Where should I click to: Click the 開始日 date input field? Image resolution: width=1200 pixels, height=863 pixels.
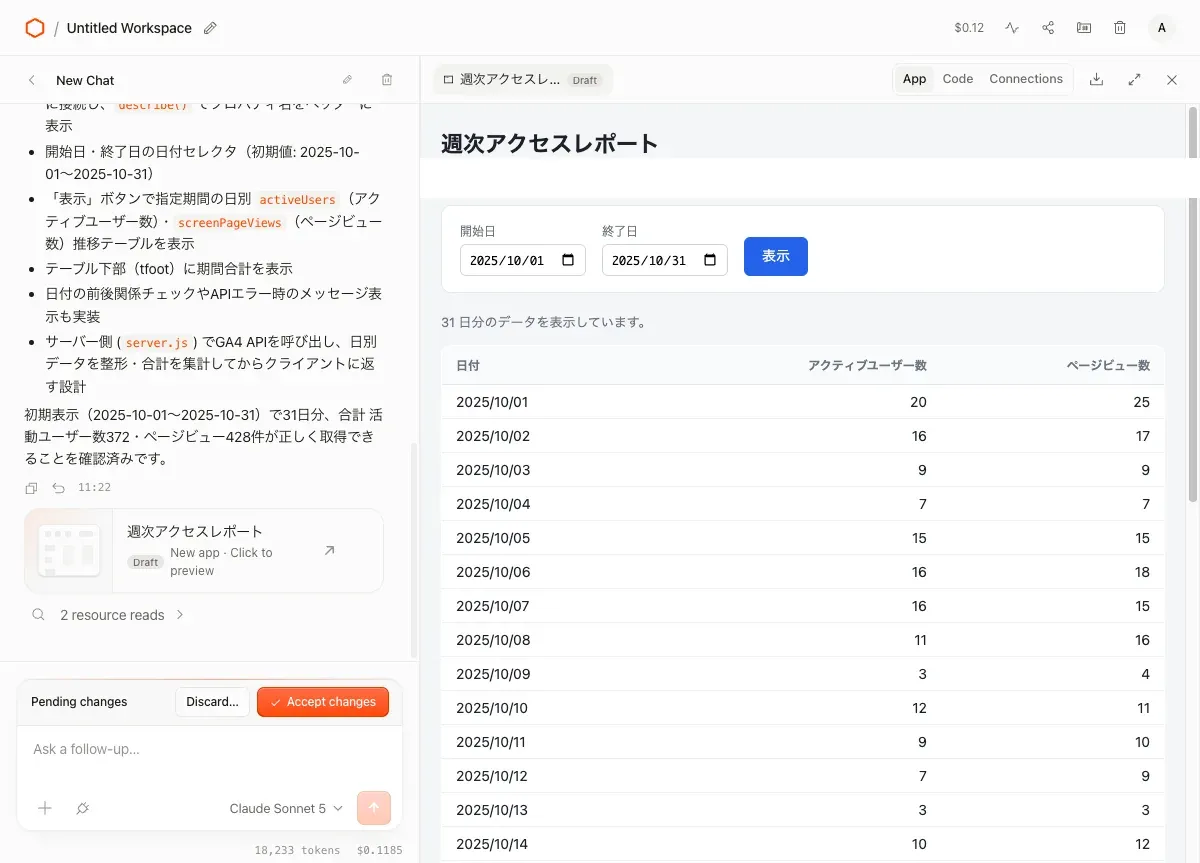coord(523,260)
